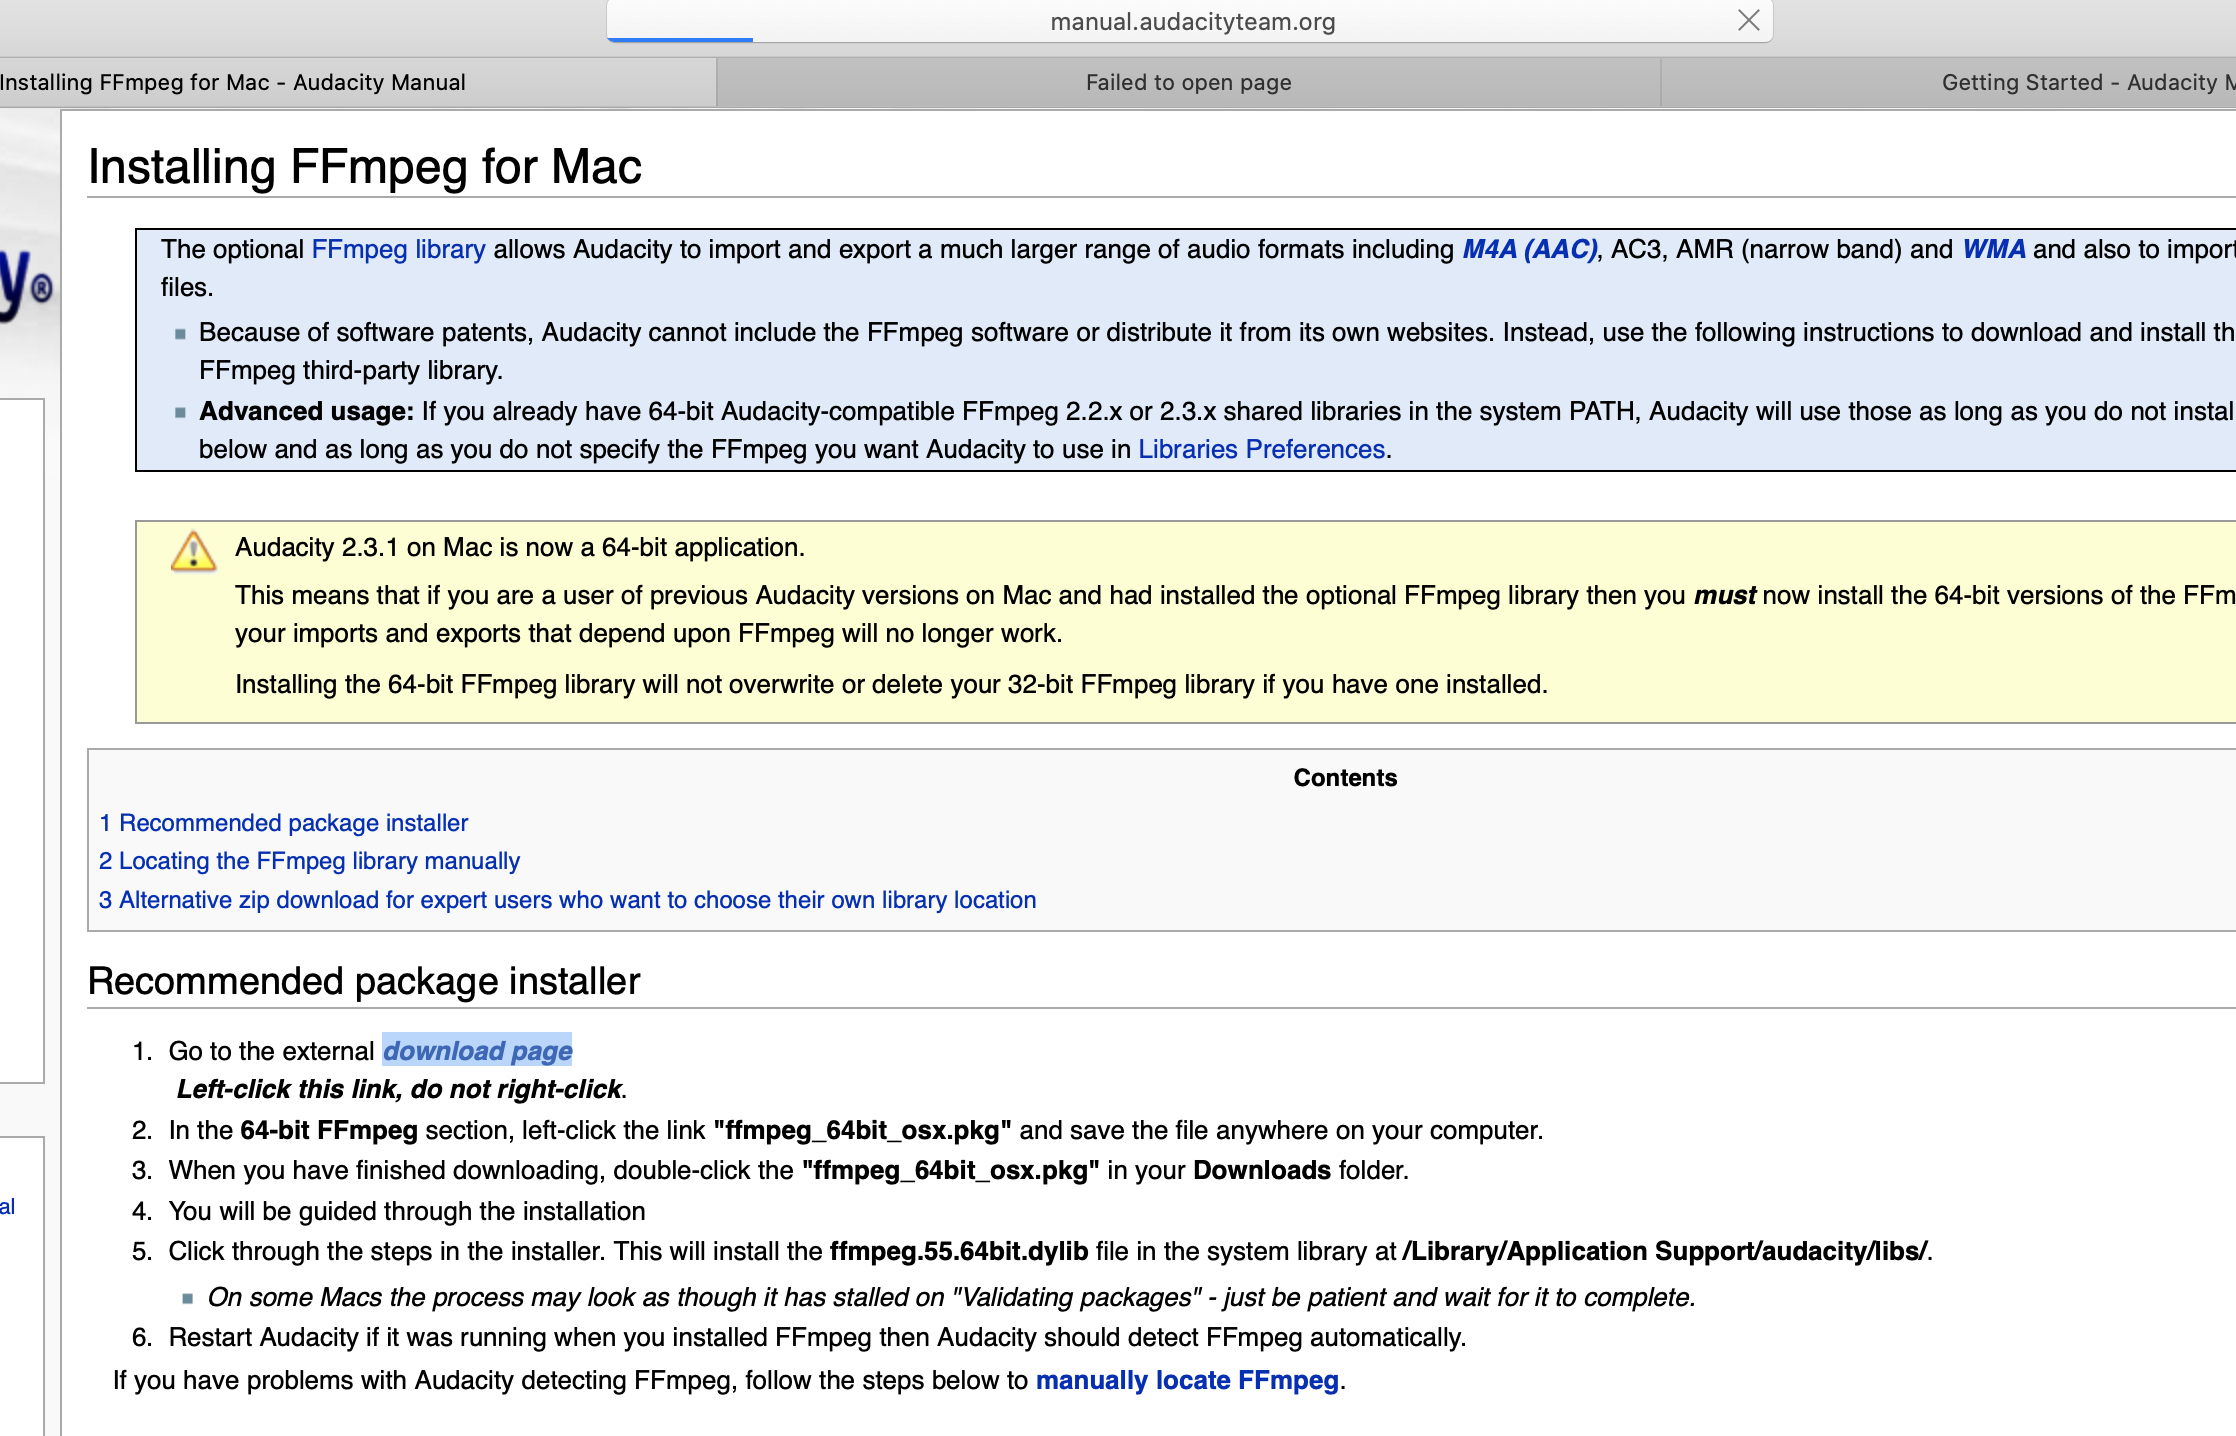Open the FFmpeg library link
Viewport: 2236px width, 1436px height.
coord(398,249)
